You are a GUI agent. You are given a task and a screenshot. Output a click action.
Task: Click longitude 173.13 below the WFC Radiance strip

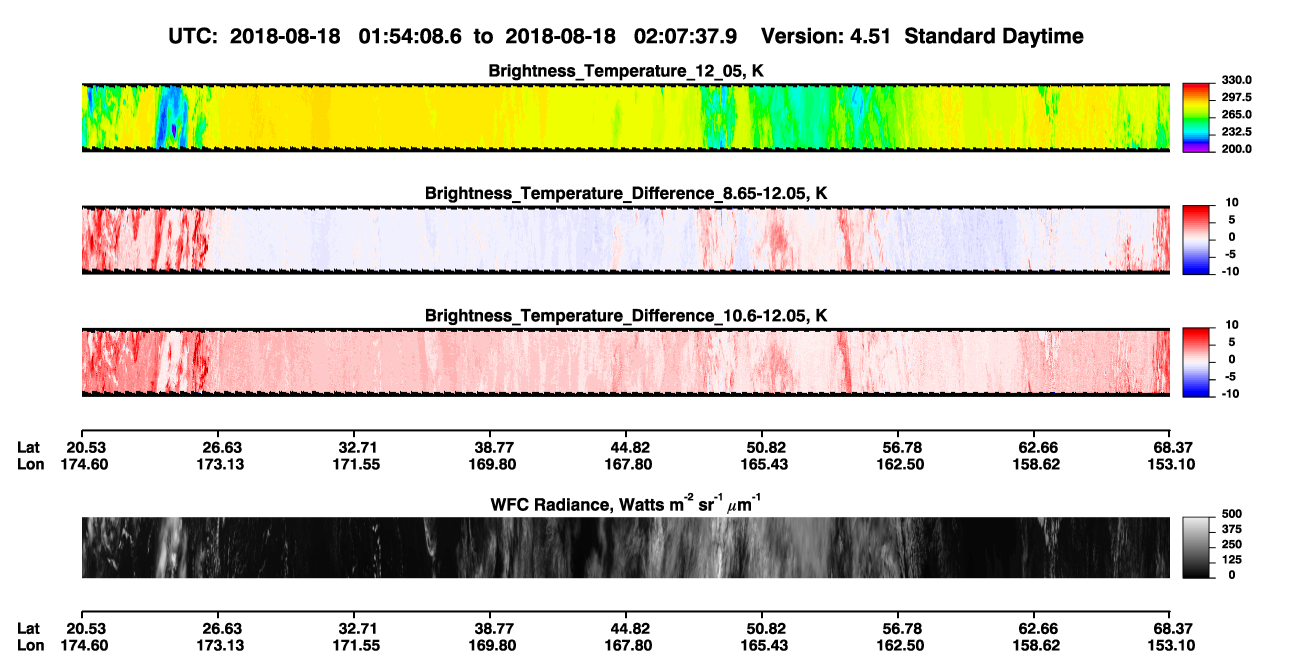(218, 645)
